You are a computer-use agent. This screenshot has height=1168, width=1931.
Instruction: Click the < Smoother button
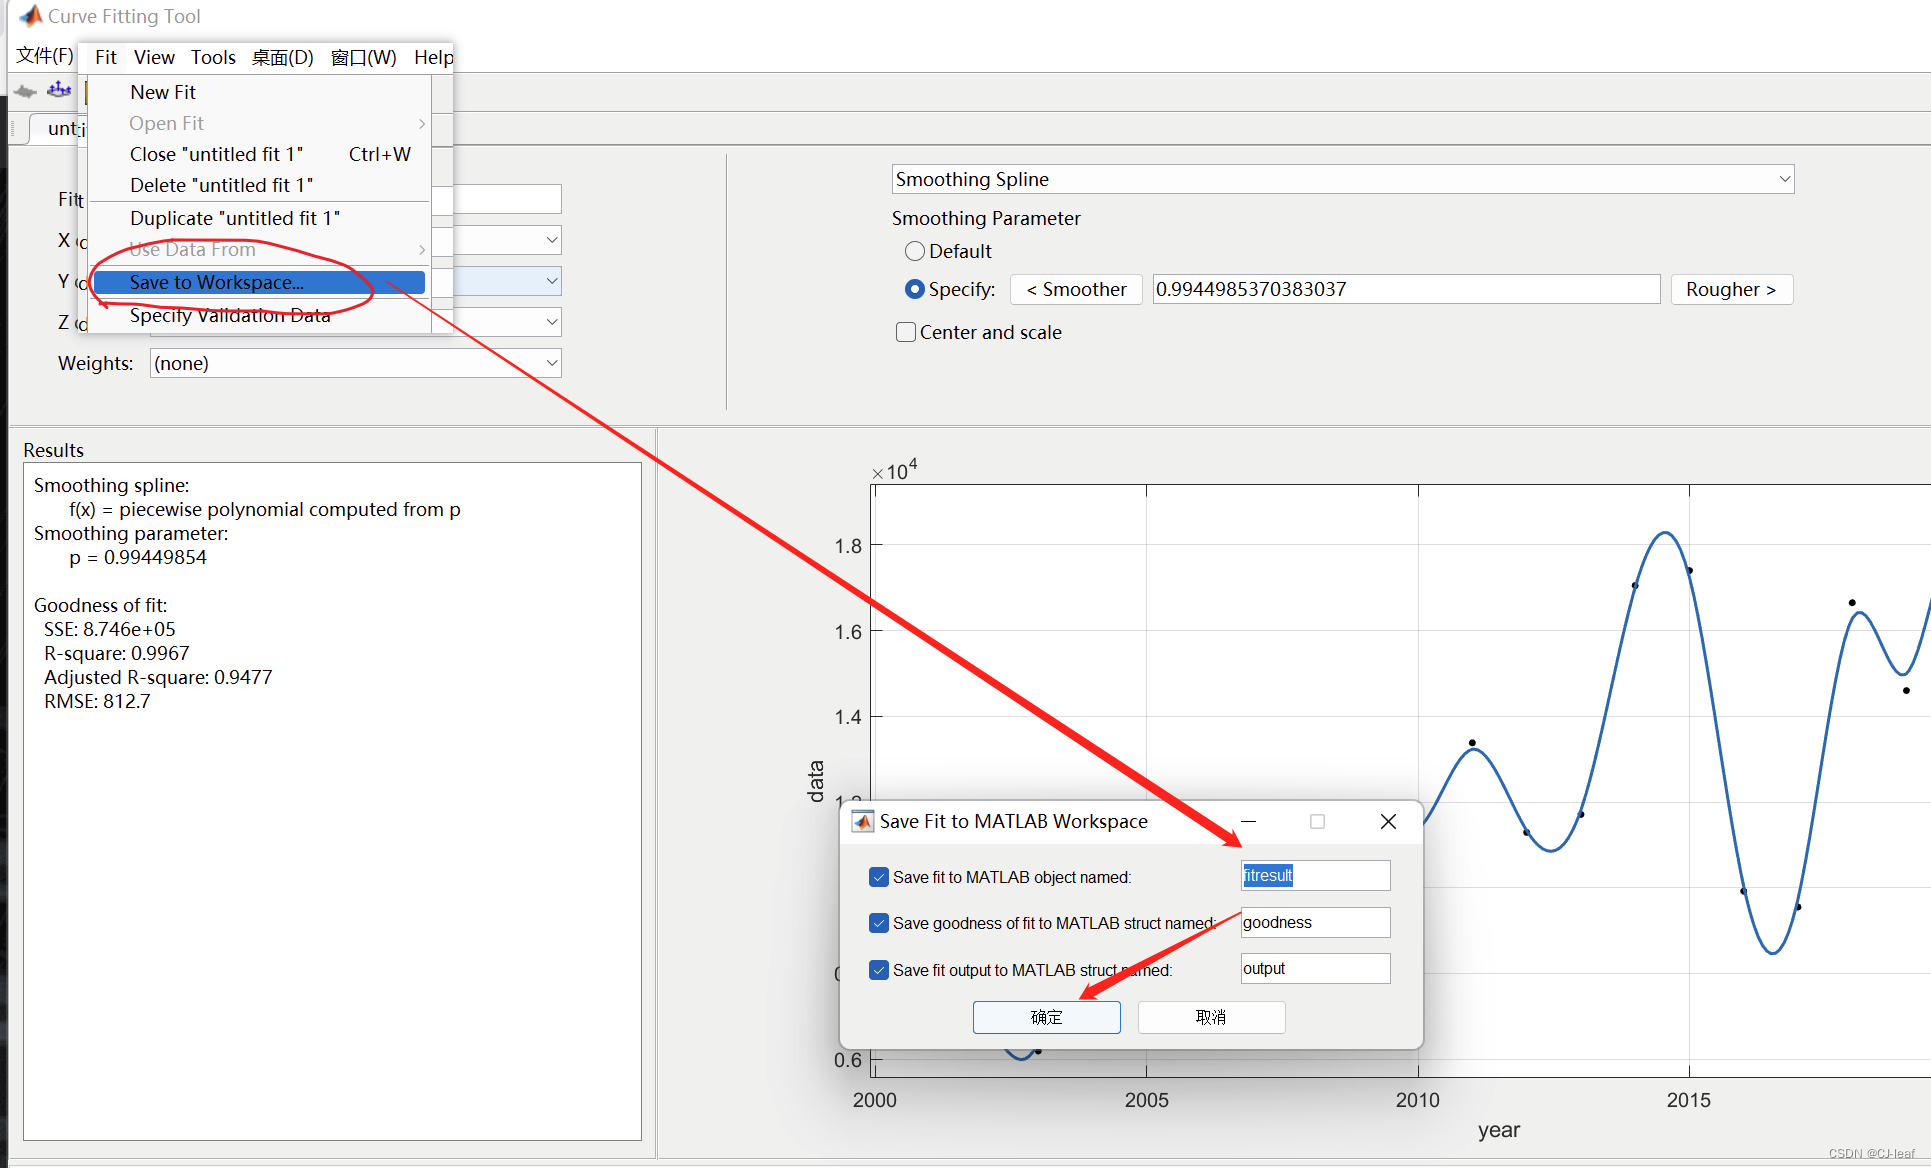(x=1076, y=289)
